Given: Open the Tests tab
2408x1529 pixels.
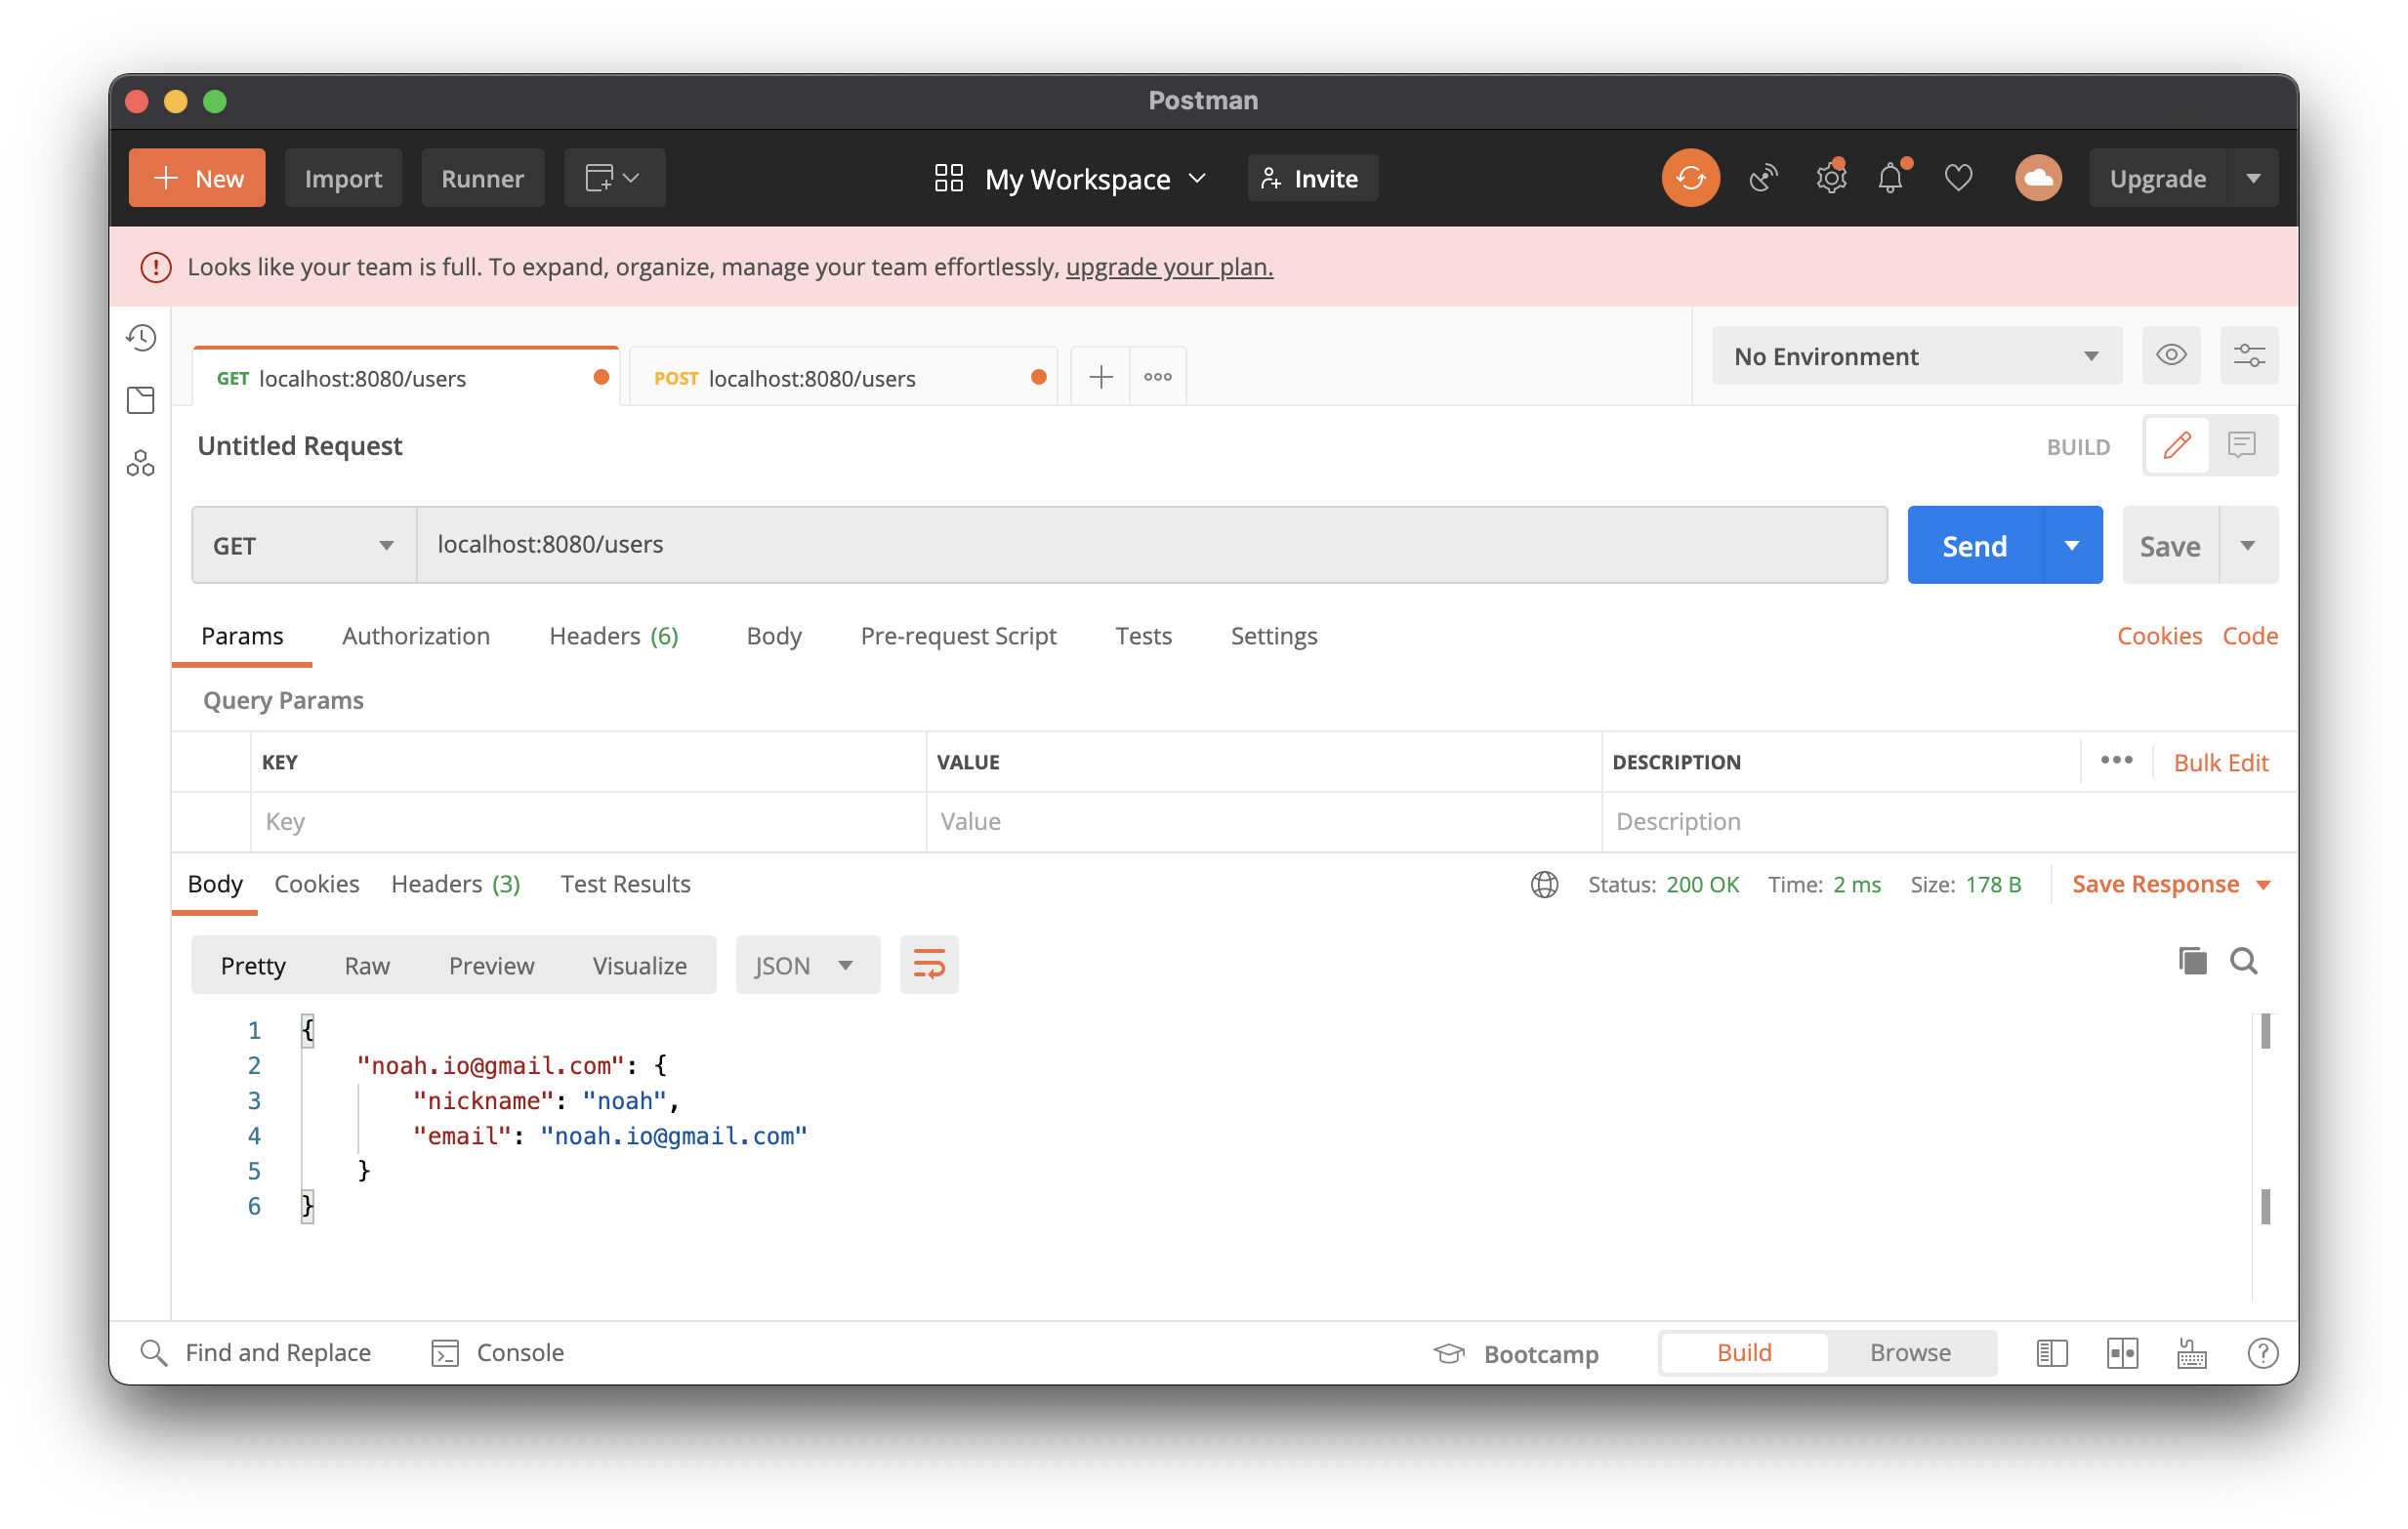Looking at the screenshot, I should [1143, 635].
